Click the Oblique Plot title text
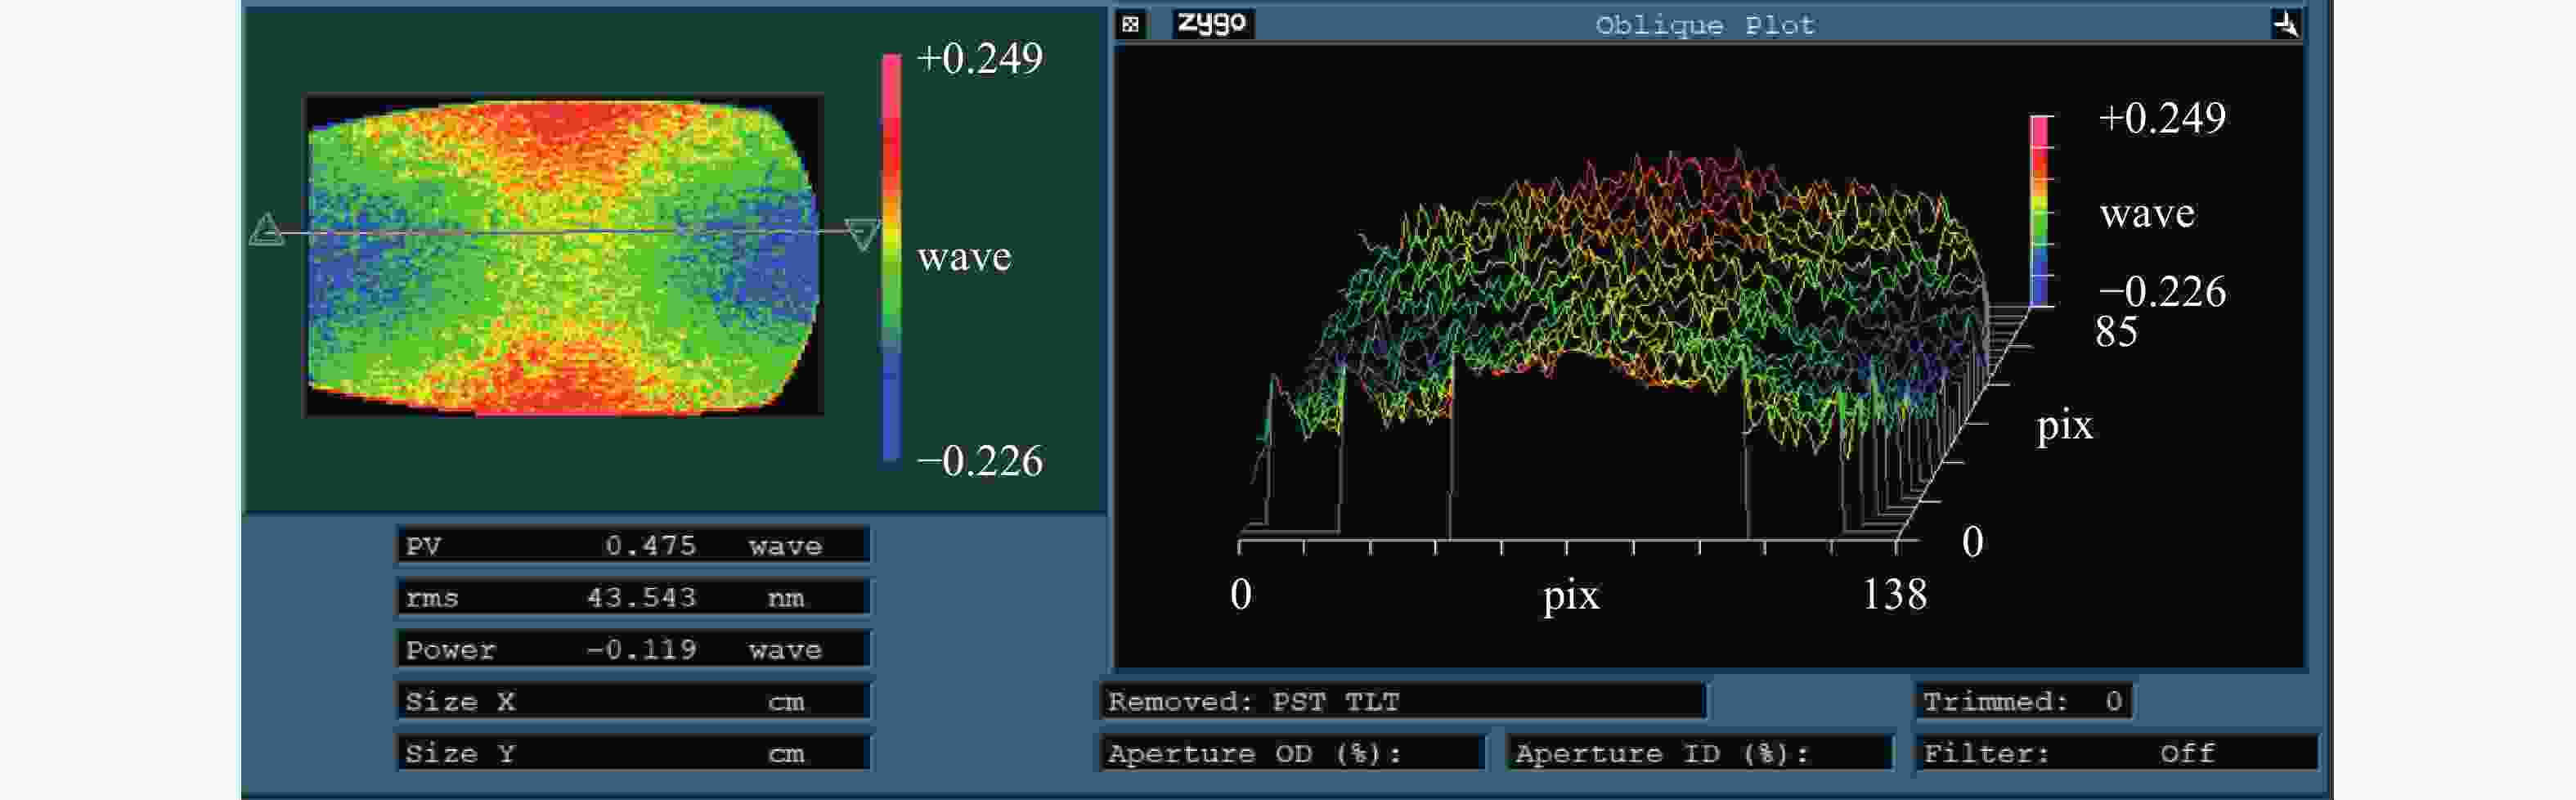 [1704, 25]
